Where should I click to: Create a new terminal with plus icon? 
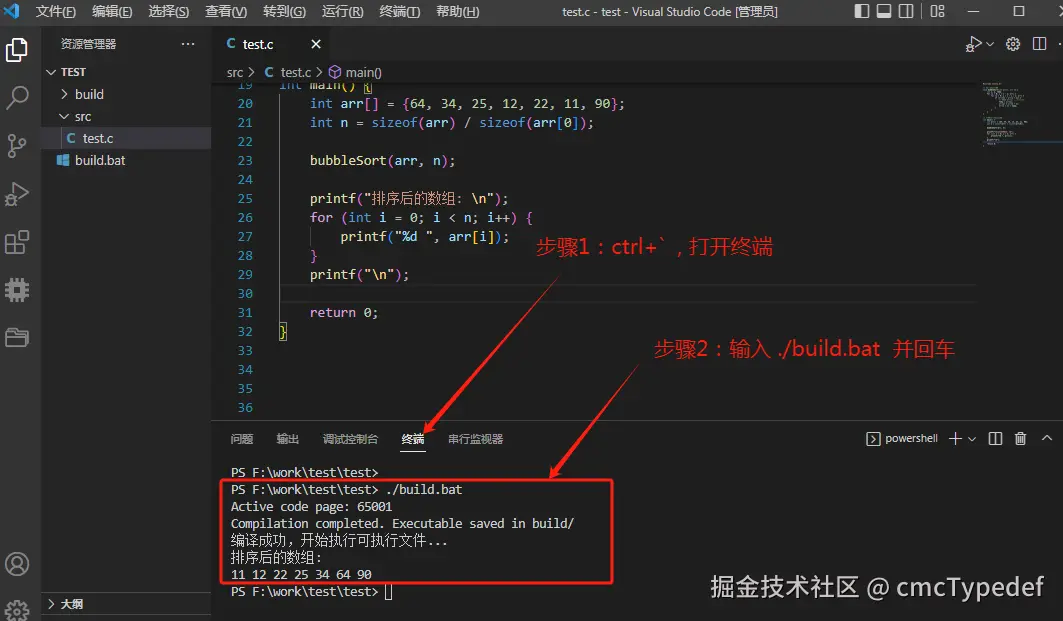(x=954, y=439)
